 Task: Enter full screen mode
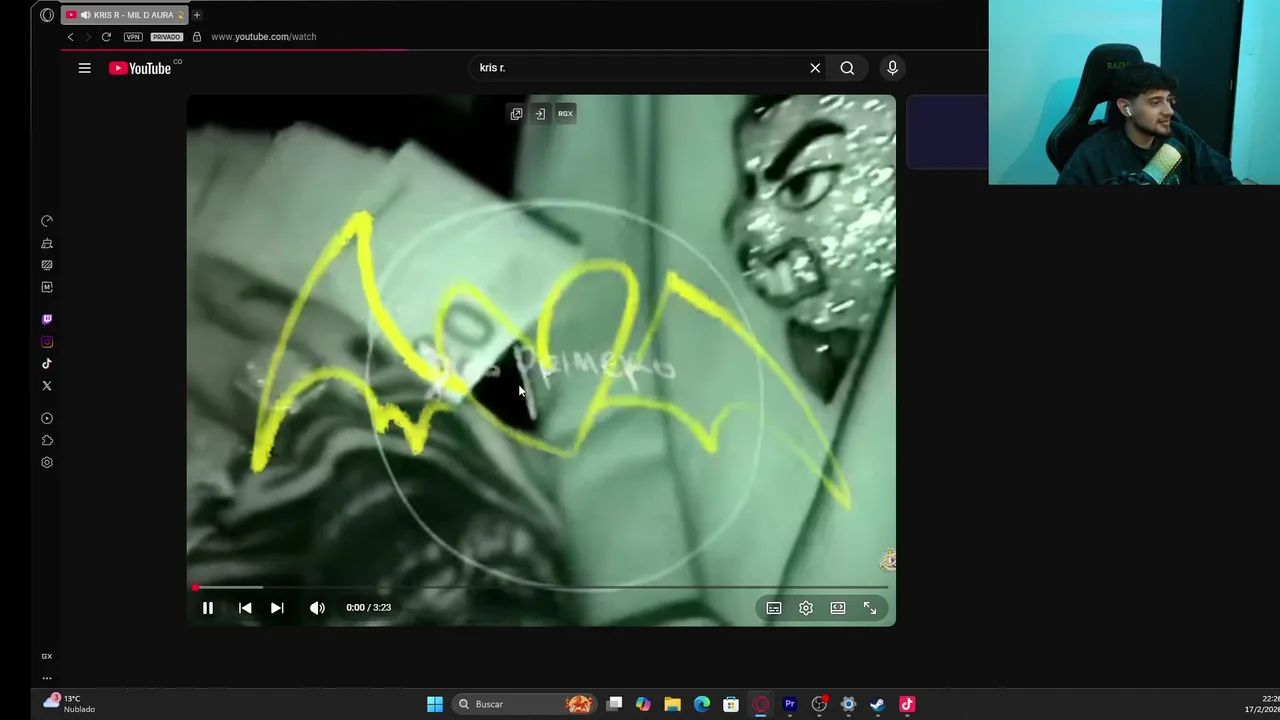point(870,608)
